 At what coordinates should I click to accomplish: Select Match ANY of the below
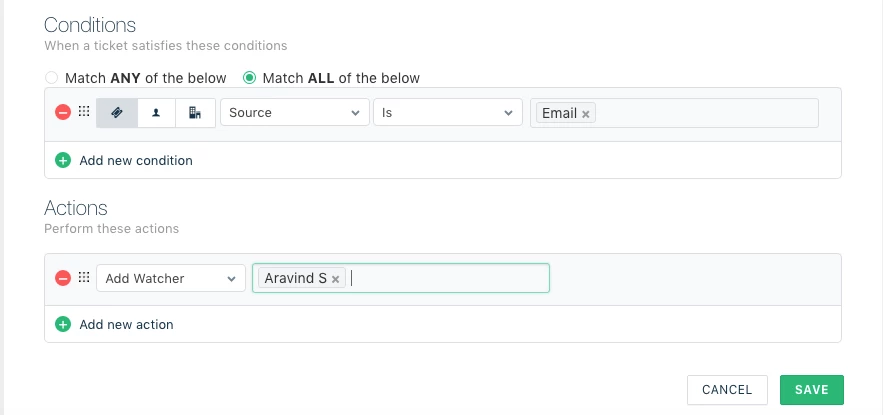tap(52, 77)
